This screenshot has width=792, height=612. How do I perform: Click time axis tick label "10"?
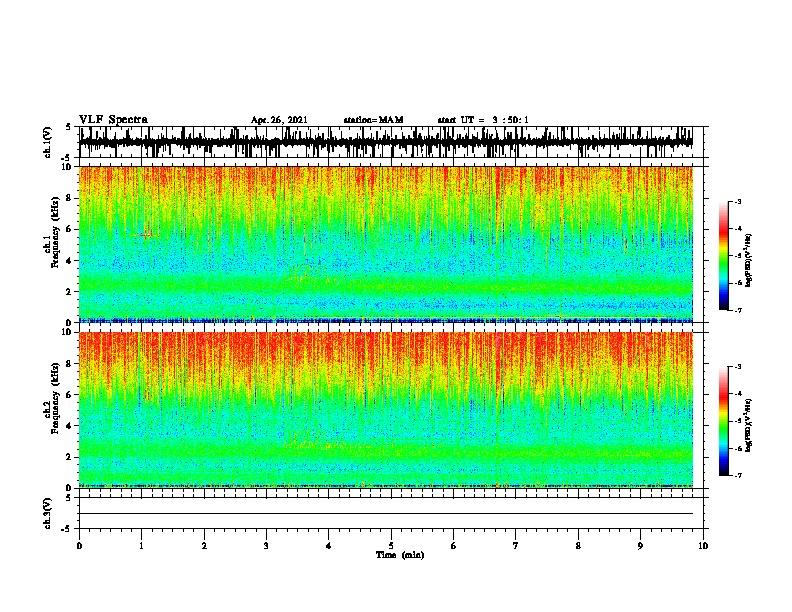[x=703, y=546]
